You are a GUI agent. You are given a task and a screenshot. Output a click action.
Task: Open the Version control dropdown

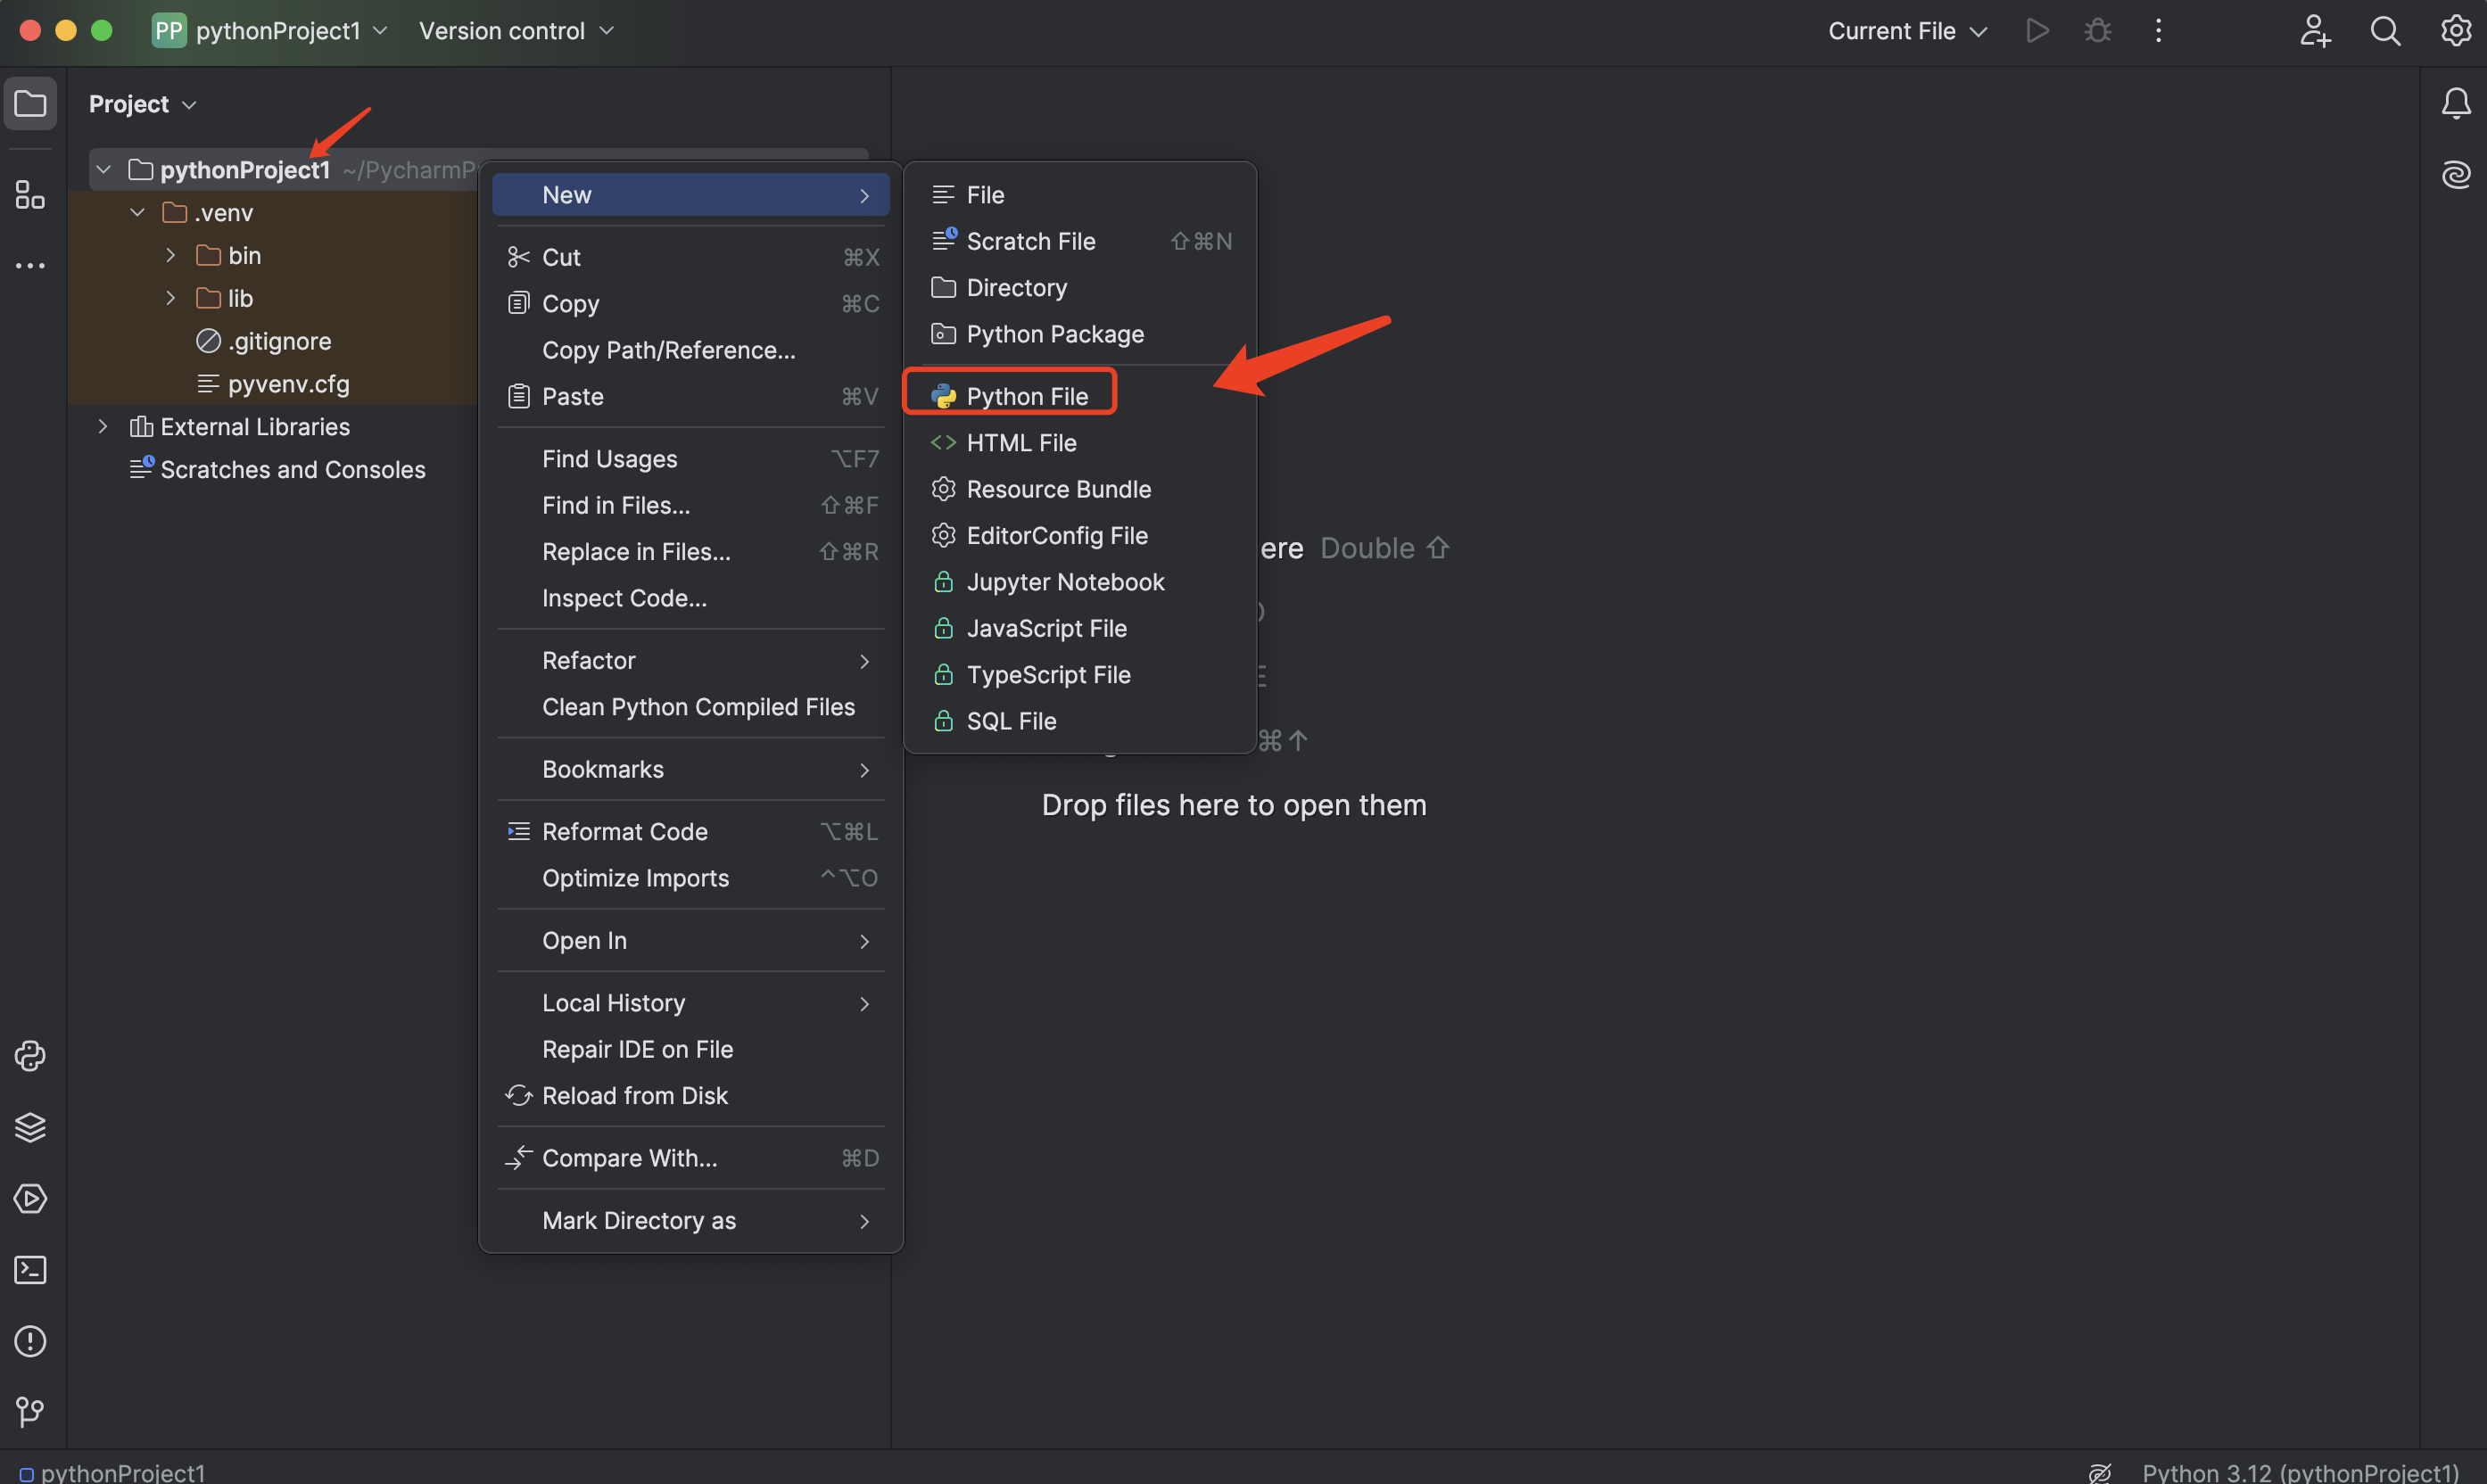tap(516, 31)
